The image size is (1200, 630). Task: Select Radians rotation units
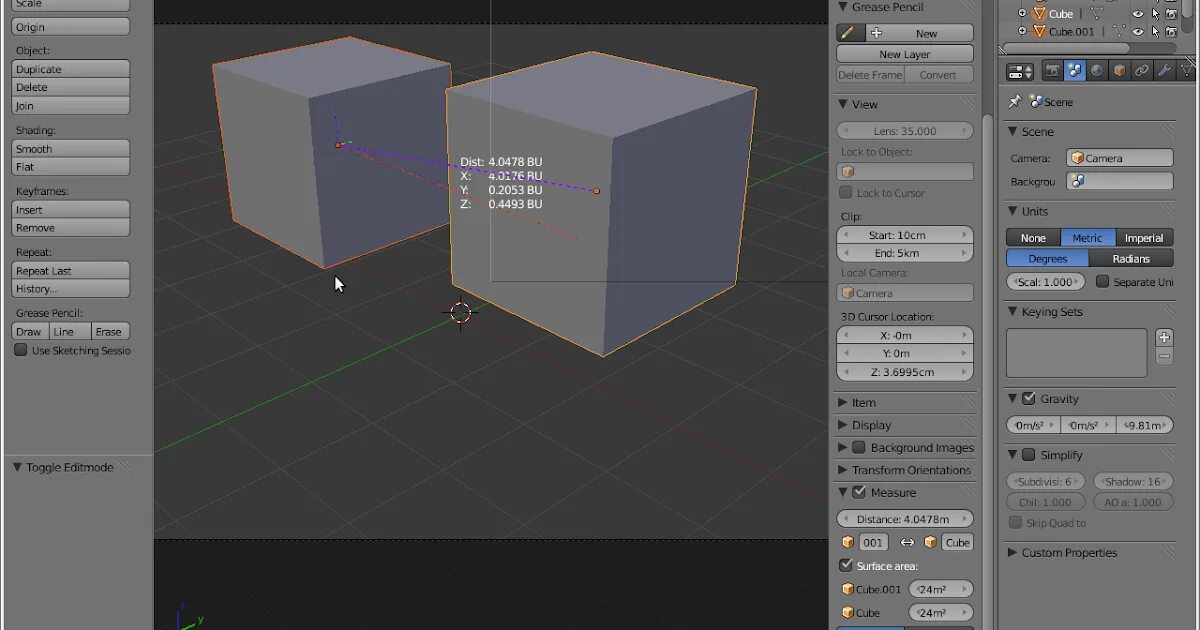(x=1131, y=258)
